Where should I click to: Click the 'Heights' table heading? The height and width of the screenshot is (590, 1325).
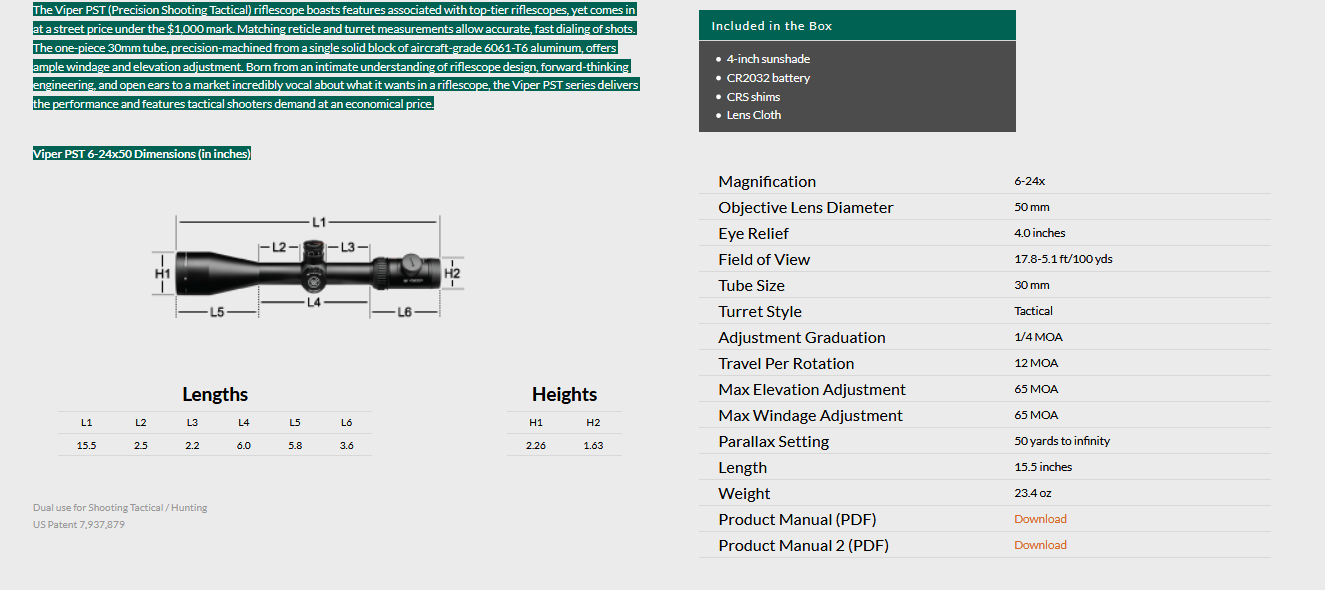click(564, 394)
